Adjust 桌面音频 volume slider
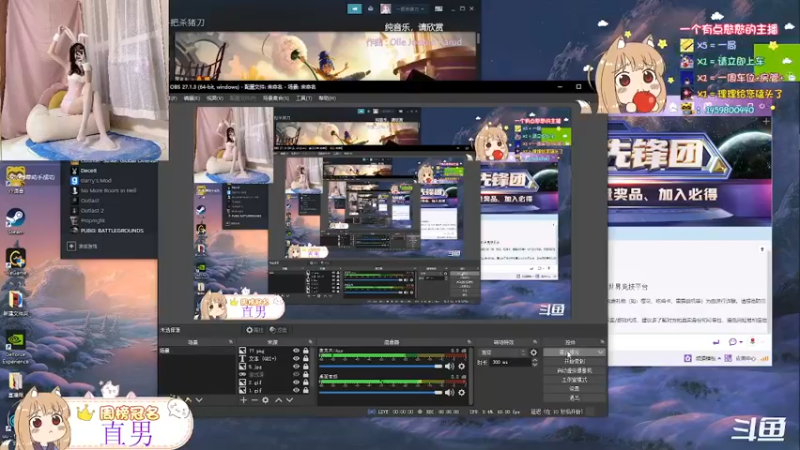 point(381,392)
